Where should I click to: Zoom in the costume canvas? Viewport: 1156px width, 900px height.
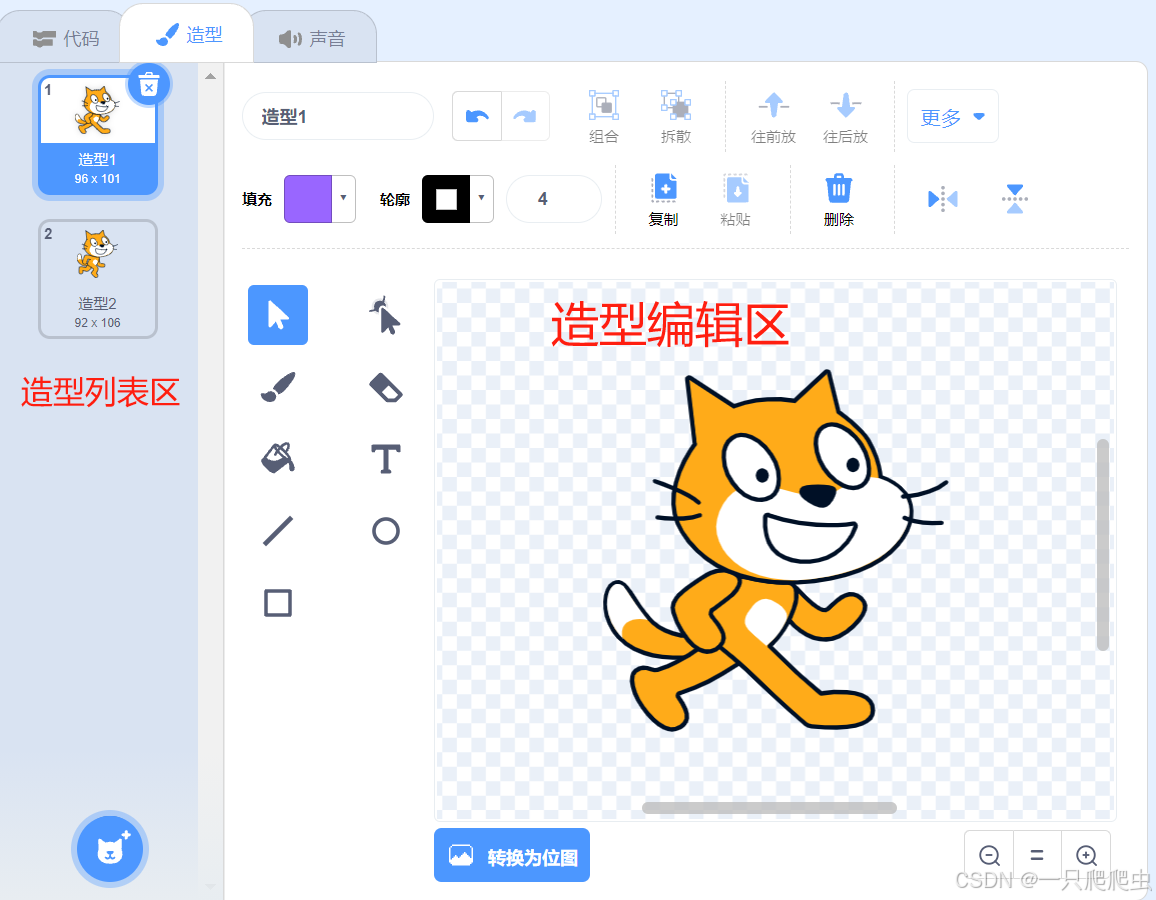coord(1085,855)
